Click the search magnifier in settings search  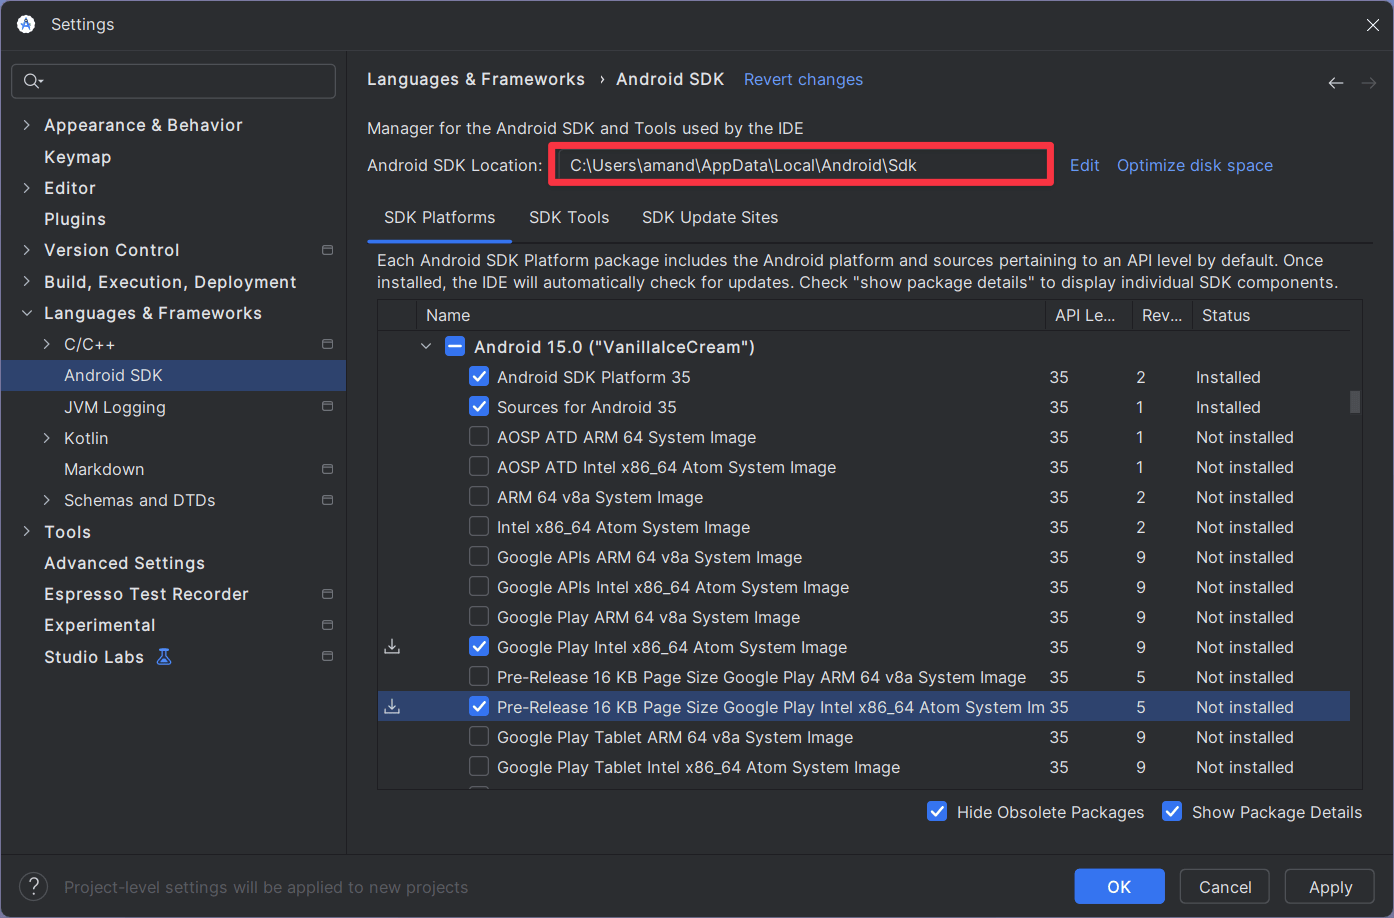(31, 80)
